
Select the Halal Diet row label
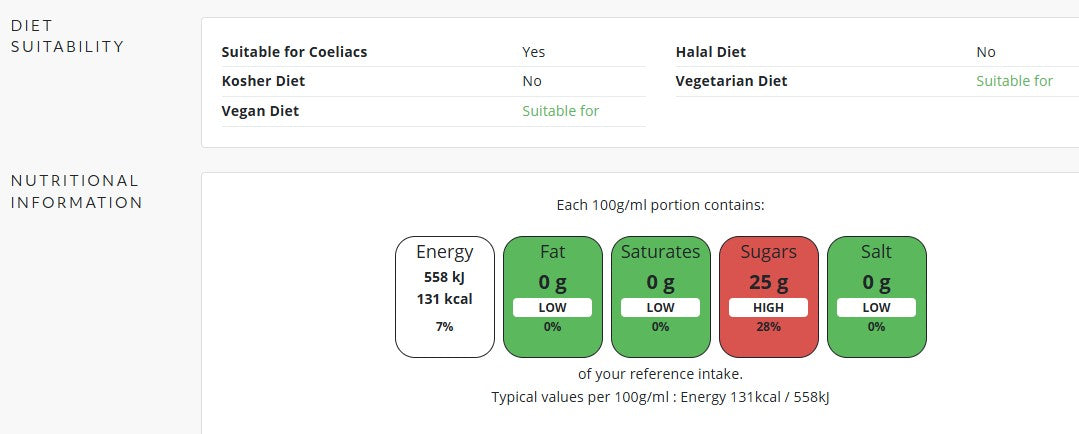click(711, 52)
